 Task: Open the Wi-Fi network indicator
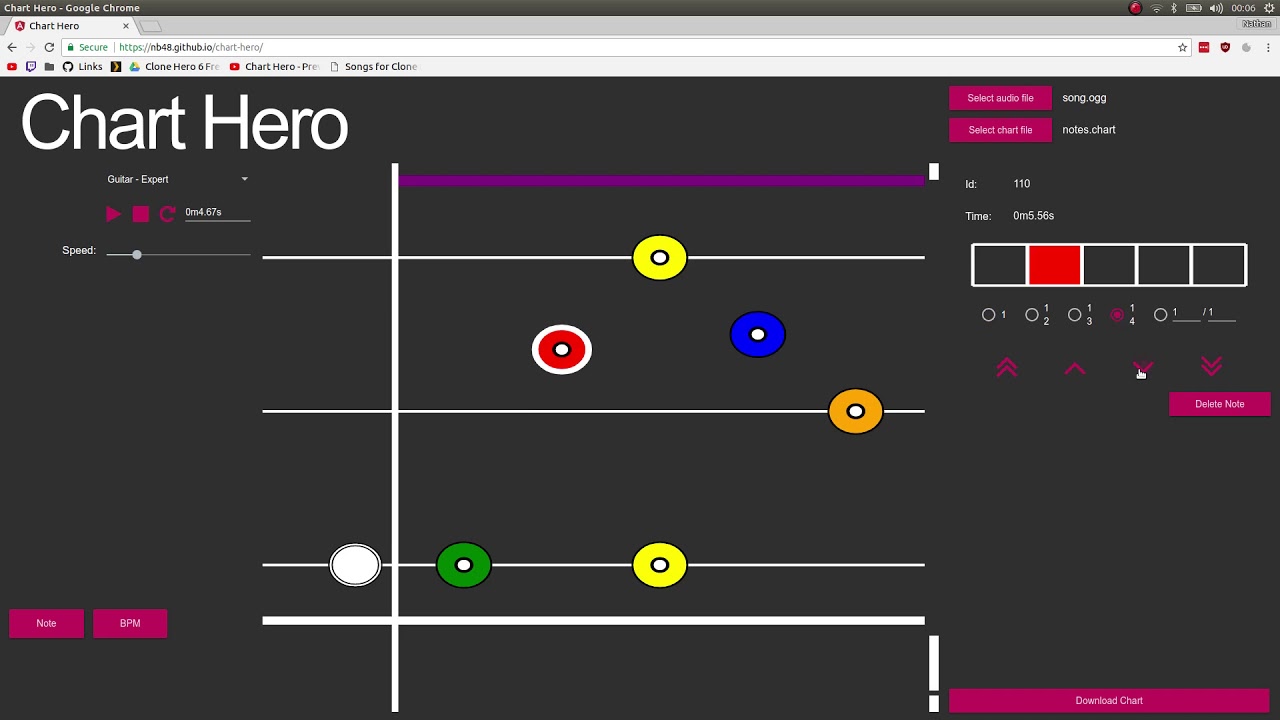click(x=1156, y=8)
